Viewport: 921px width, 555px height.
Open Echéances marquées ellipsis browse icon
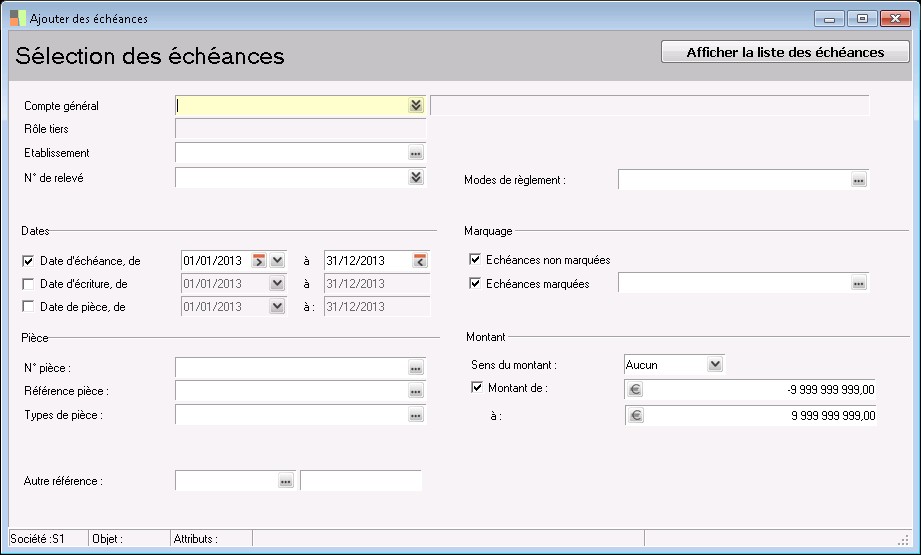859,283
